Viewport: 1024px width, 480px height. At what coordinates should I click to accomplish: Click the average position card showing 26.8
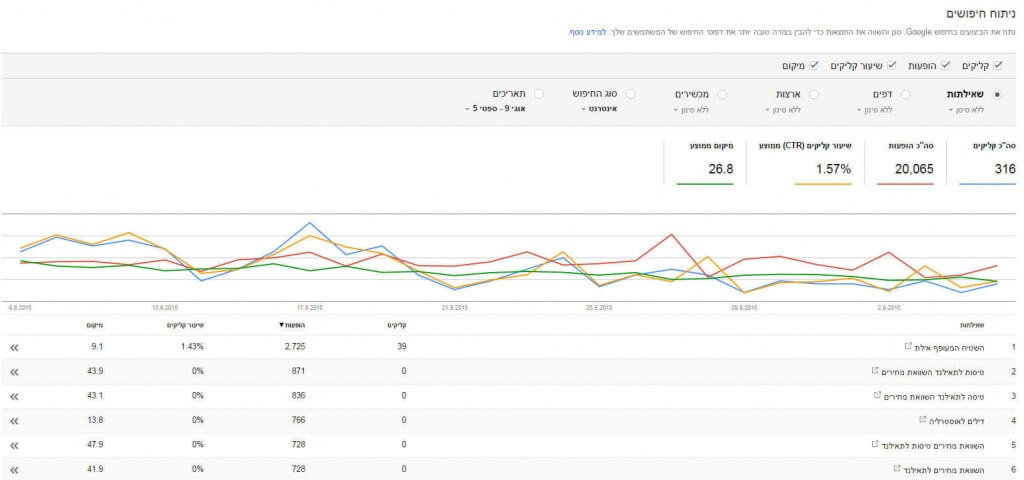[x=705, y=162]
